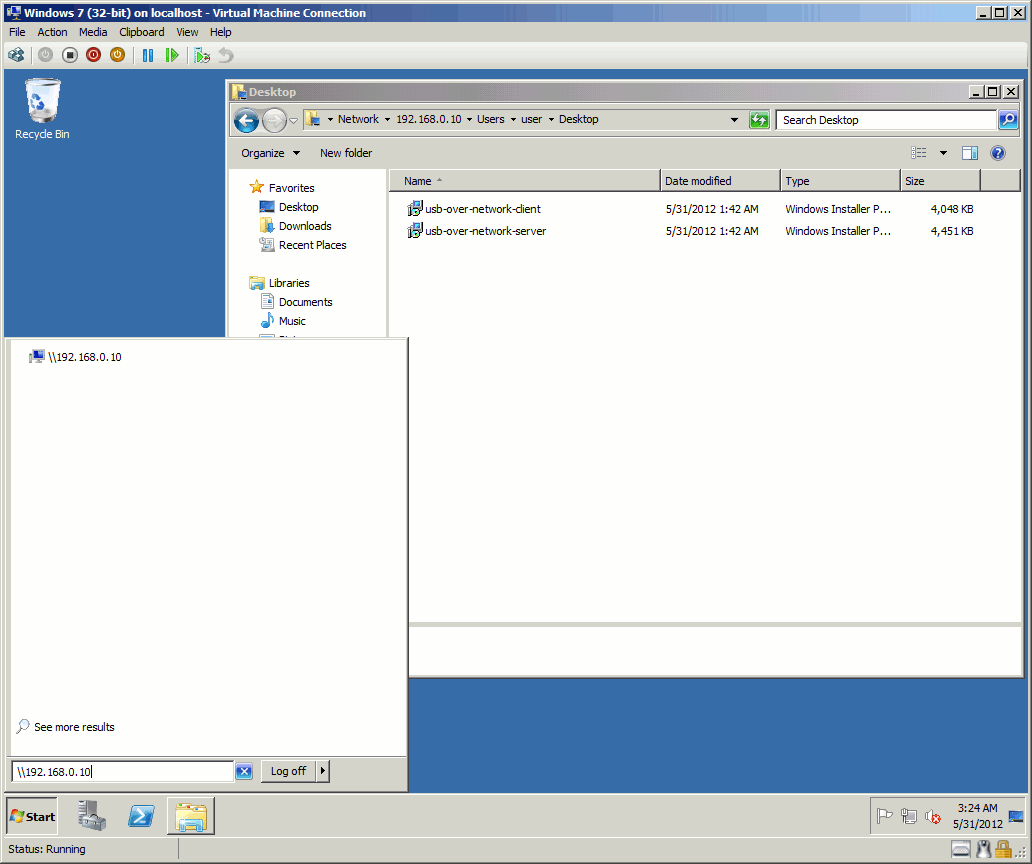Open the Help menu
Image resolution: width=1032 pixels, height=864 pixels.
pyautogui.click(x=220, y=32)
